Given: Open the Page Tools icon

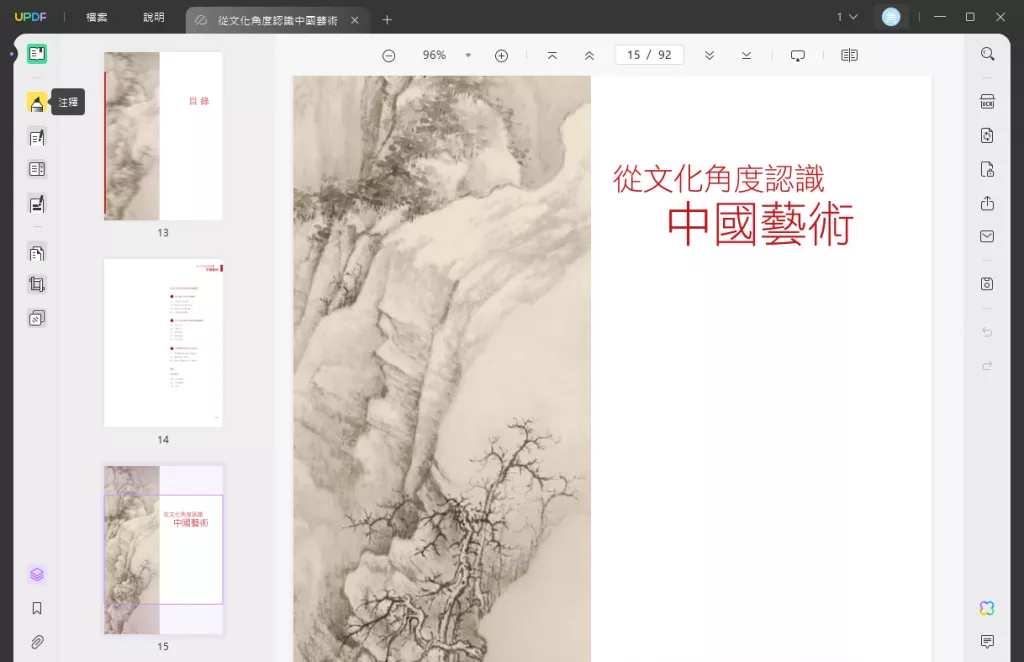Looking at the screenshot, I should tap(37, 253).
